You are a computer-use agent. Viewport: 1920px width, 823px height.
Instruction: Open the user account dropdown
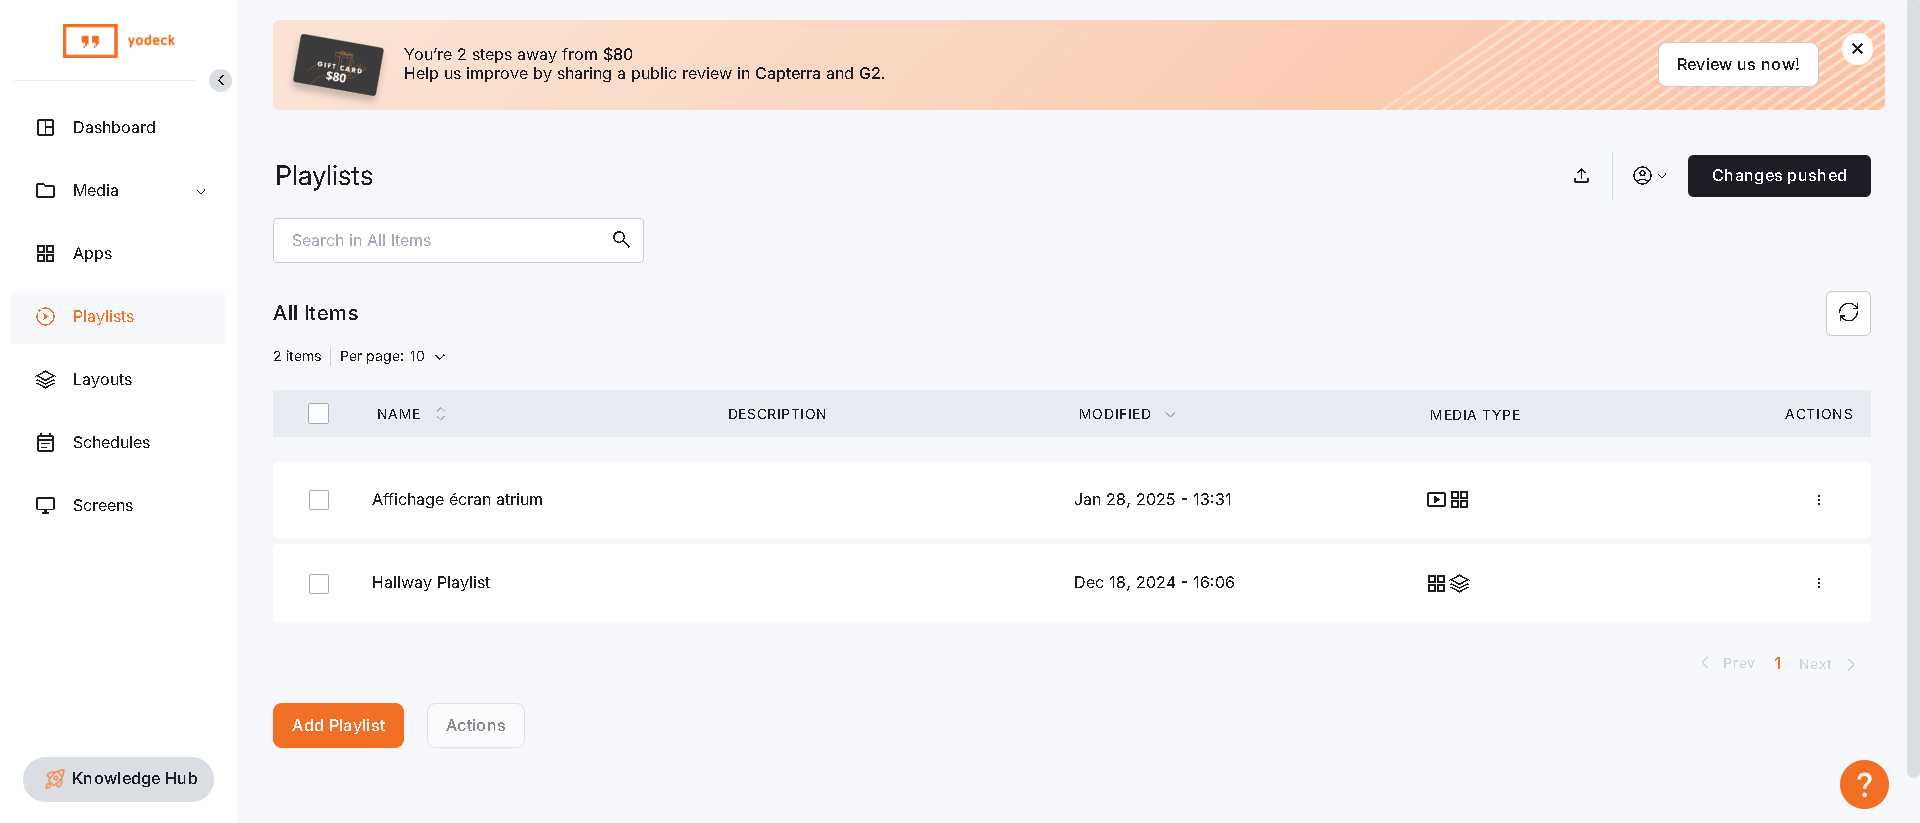coord(1649,176)
